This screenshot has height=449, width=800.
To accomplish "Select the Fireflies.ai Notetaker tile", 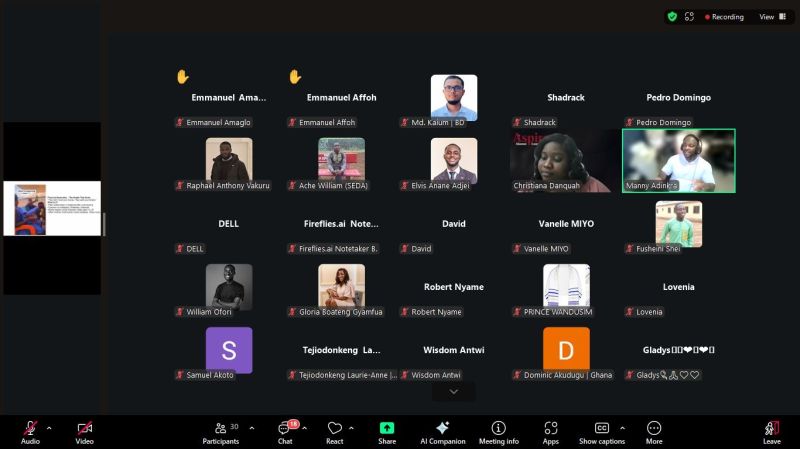I will coord(341,223).
